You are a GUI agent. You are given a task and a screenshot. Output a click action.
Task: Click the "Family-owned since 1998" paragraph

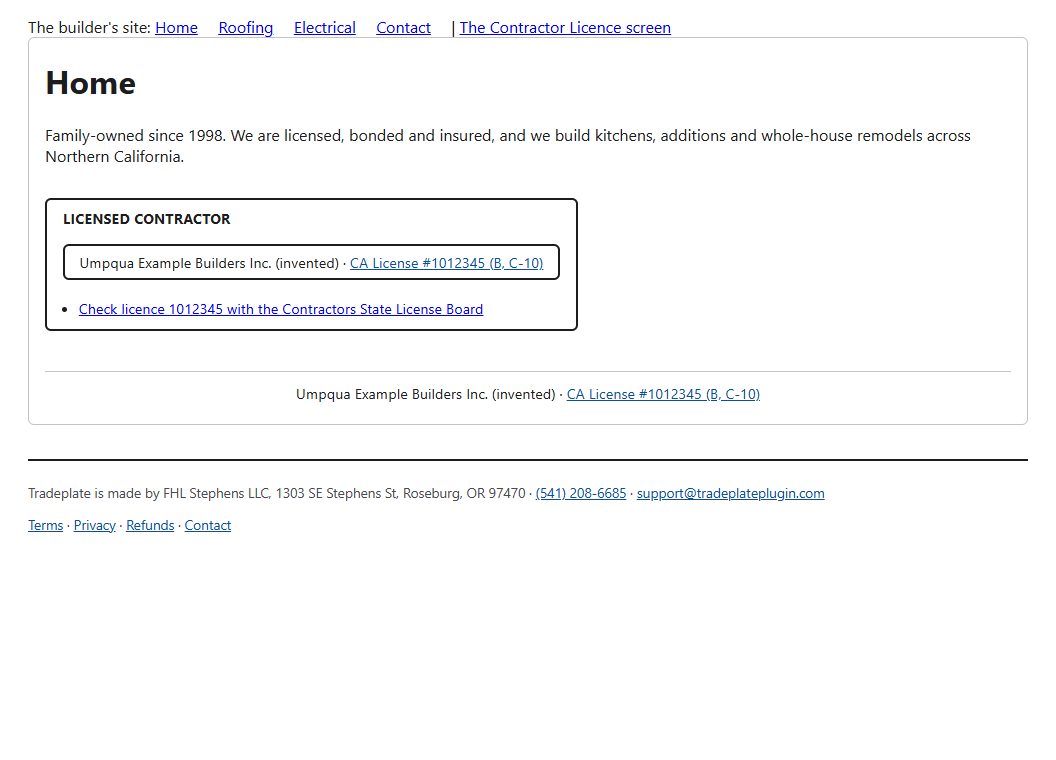pyautogui.click(x=508, y=146)
